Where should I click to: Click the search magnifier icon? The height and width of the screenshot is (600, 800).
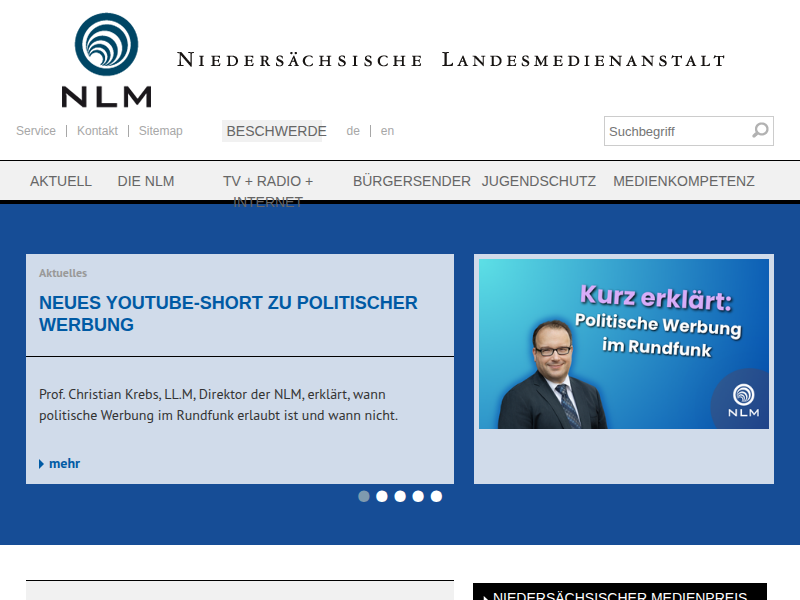point(760,131)
